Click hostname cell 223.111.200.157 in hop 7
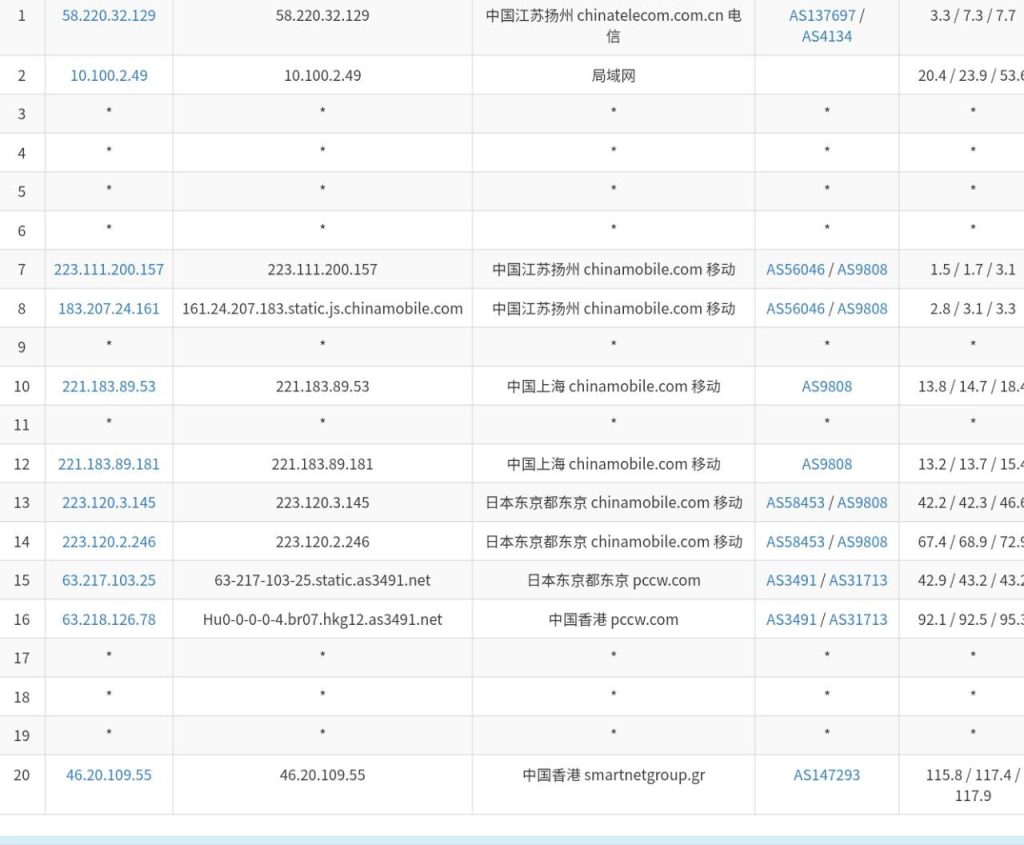The image size is (1024, 845). pos(323,270)
